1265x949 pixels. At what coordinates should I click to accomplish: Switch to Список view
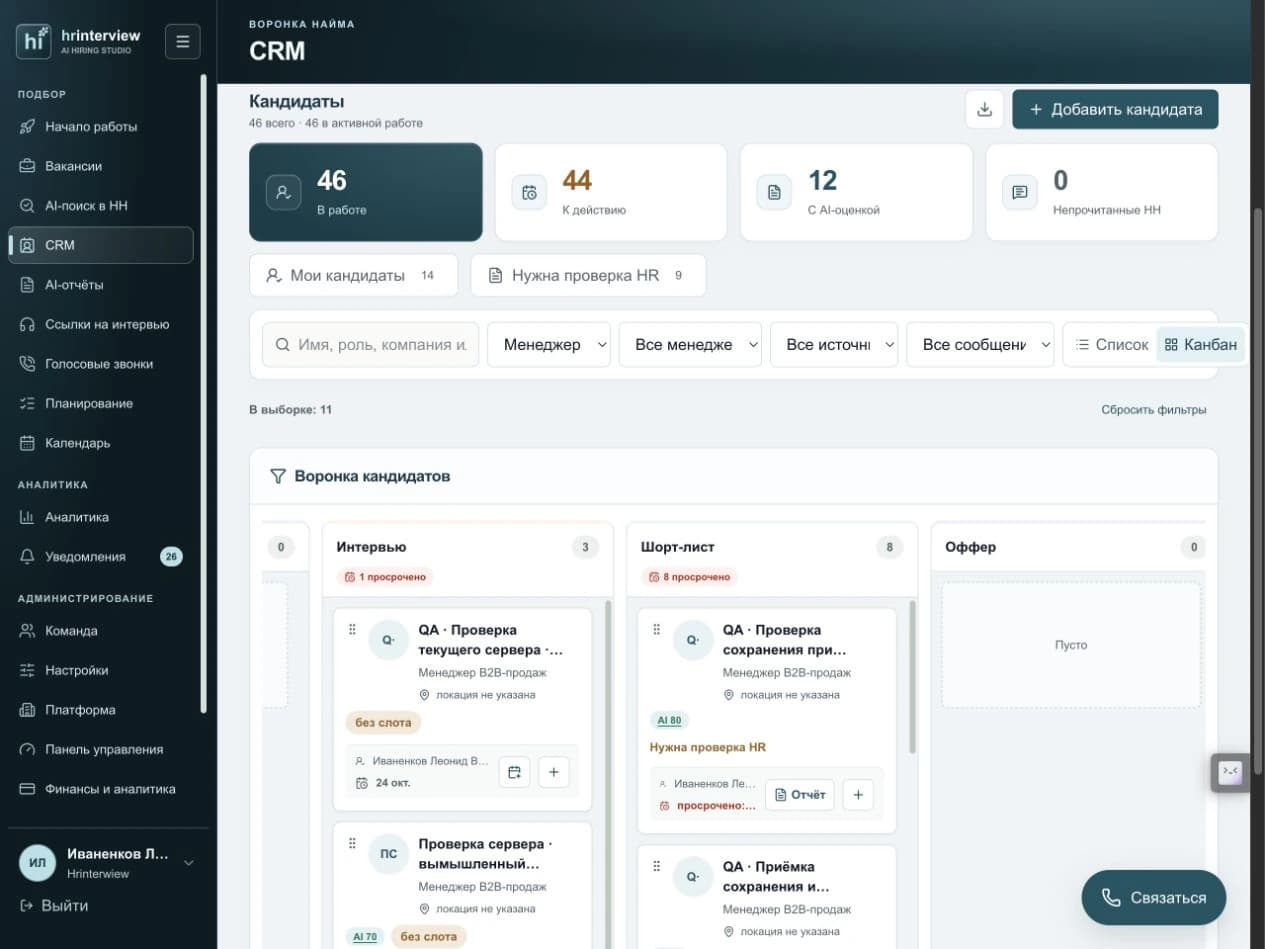[1111, 344]
